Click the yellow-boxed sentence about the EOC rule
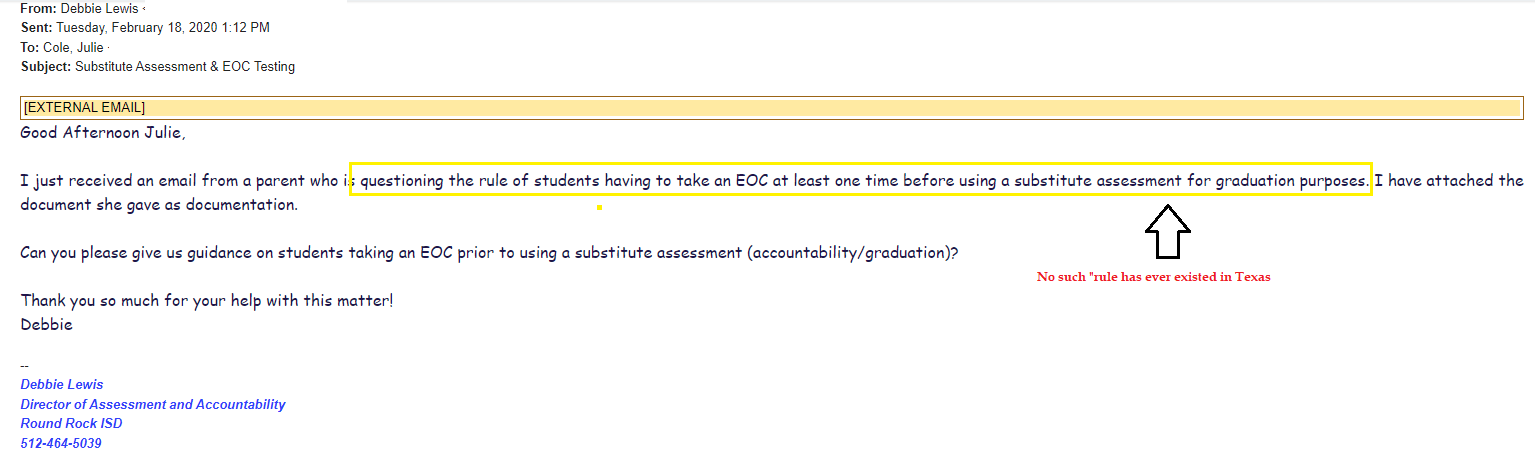This screenshot has width=1535, height=457. point(860,180)
